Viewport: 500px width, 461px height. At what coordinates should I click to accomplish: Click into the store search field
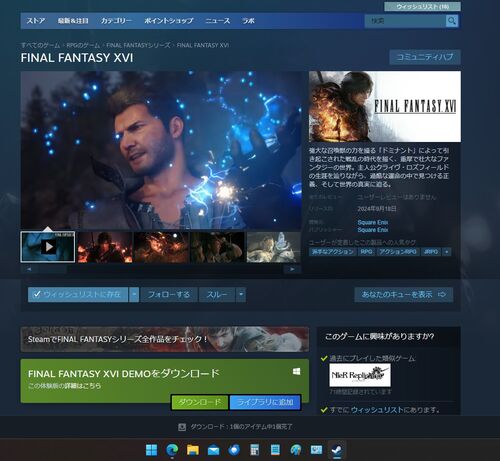[x=405, y=21]
